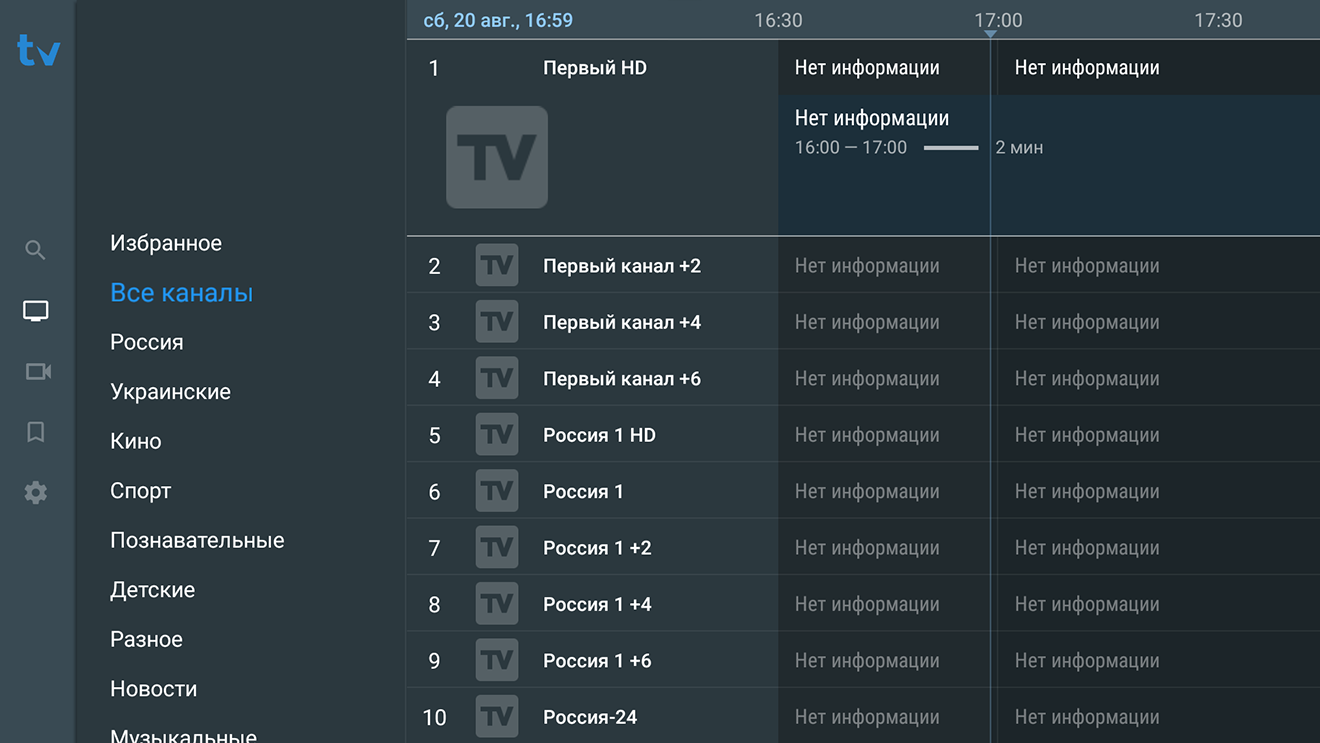
Task: Click TV logo icon beside Россия 1 HD
Action: pos(497,434)
